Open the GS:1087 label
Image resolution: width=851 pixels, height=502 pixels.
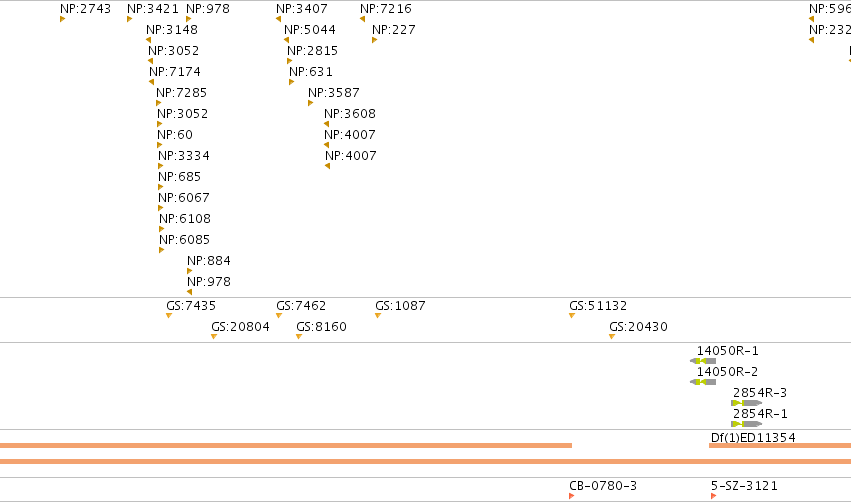point(401,306)
